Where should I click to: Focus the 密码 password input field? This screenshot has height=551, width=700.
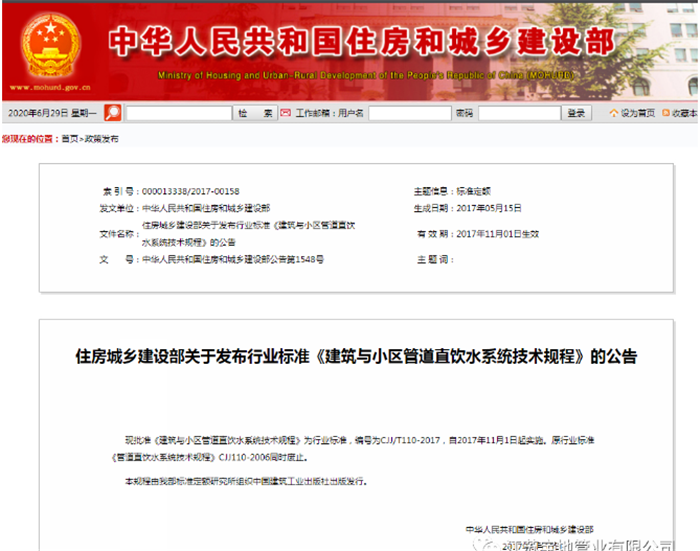519,113
